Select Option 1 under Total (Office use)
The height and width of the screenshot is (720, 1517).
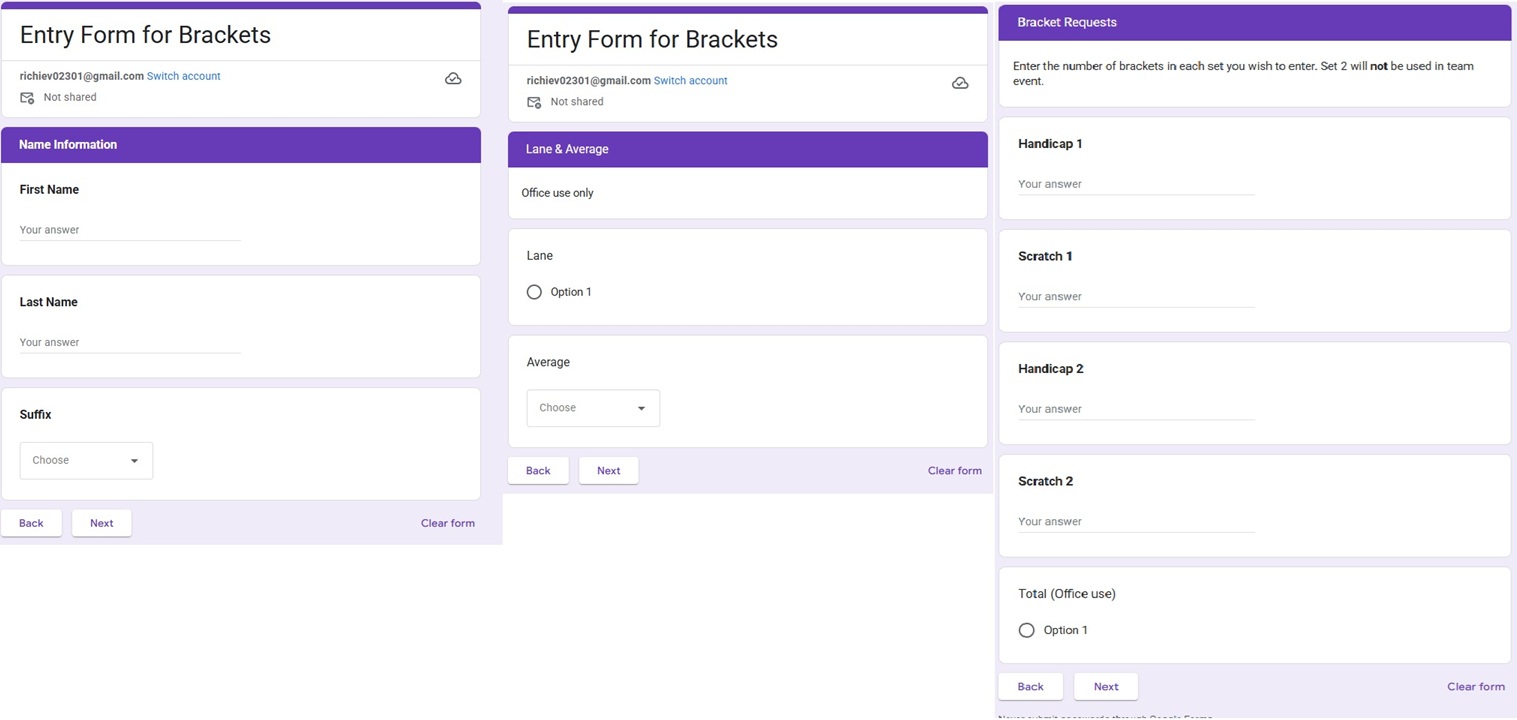tap(1026, 630)
